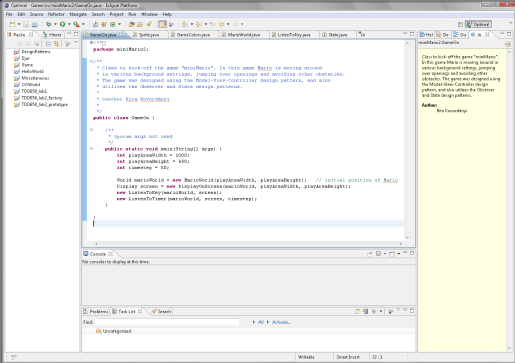Open the Window menu
Screen dimensions: 515x363
[x=149, y=14]
